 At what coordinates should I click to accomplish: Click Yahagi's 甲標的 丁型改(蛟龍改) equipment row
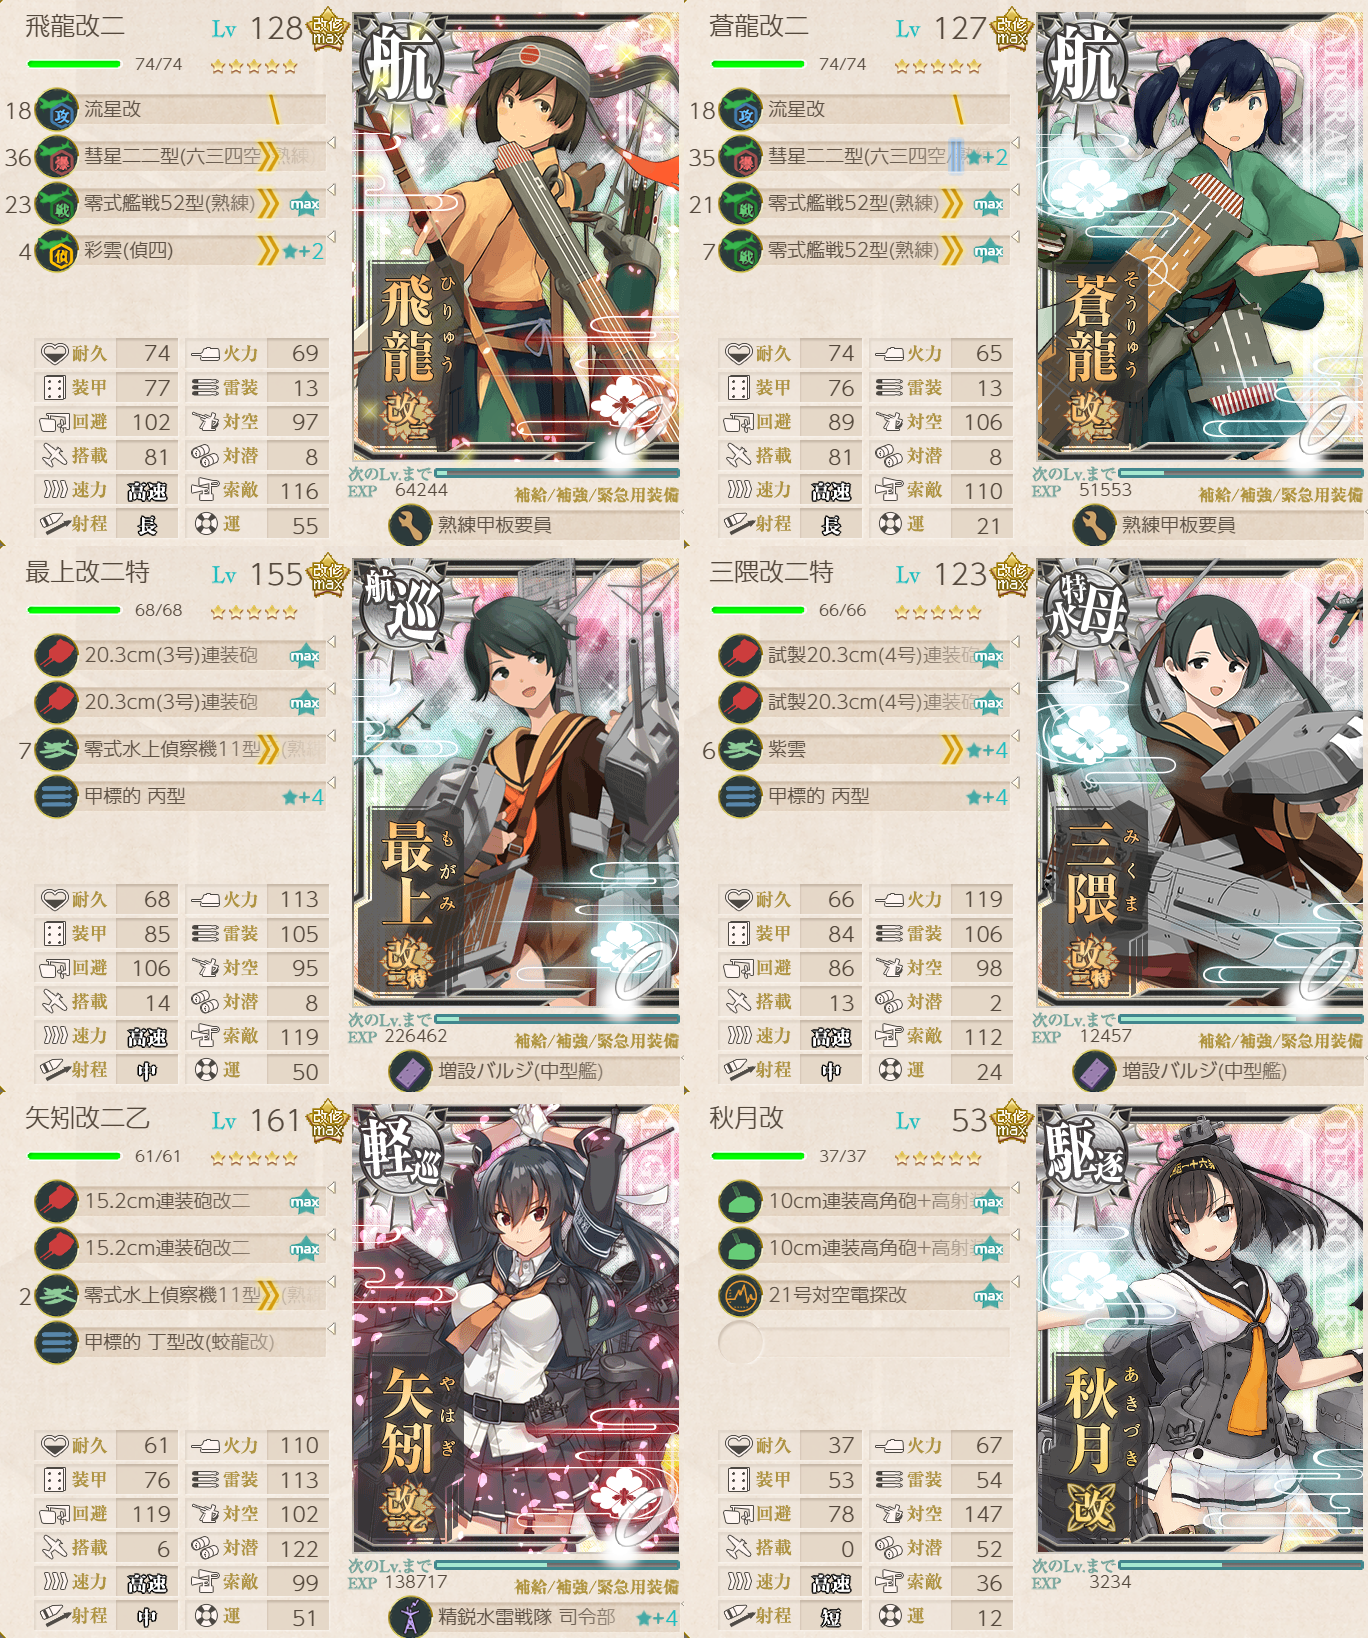click(181, 1343)
